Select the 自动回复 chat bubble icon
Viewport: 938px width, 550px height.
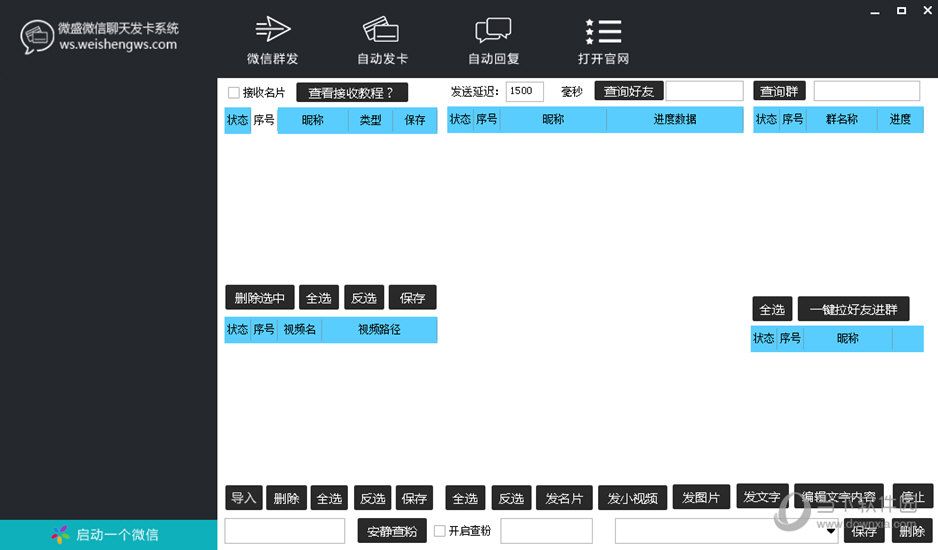click(493, 30)
